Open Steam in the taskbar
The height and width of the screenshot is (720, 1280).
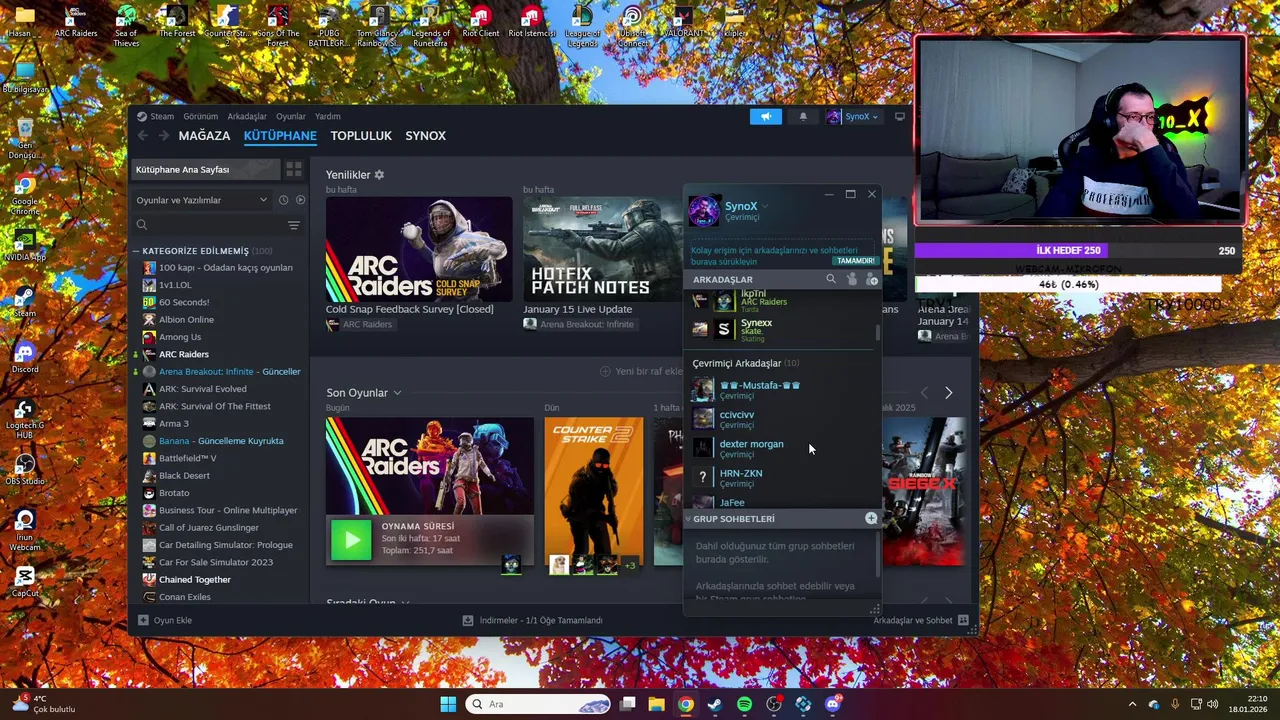click(x=714, y=704)
